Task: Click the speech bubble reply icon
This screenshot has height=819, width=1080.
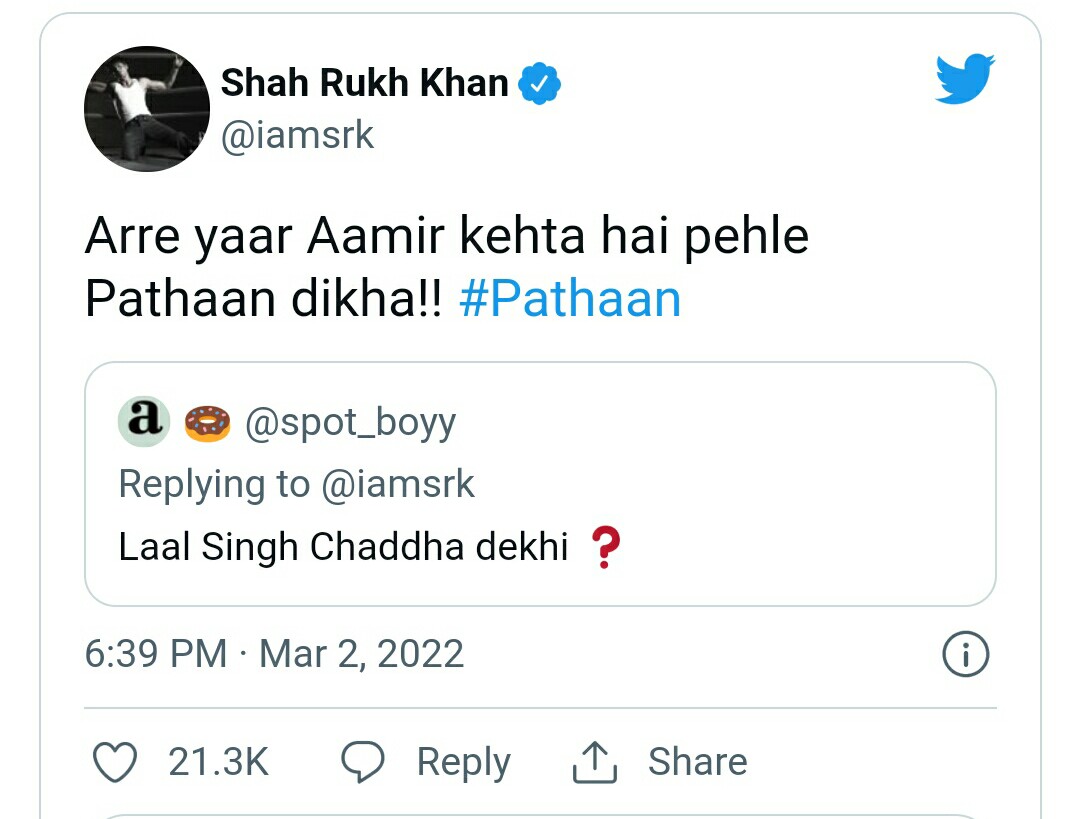Action: coord(362,762)
